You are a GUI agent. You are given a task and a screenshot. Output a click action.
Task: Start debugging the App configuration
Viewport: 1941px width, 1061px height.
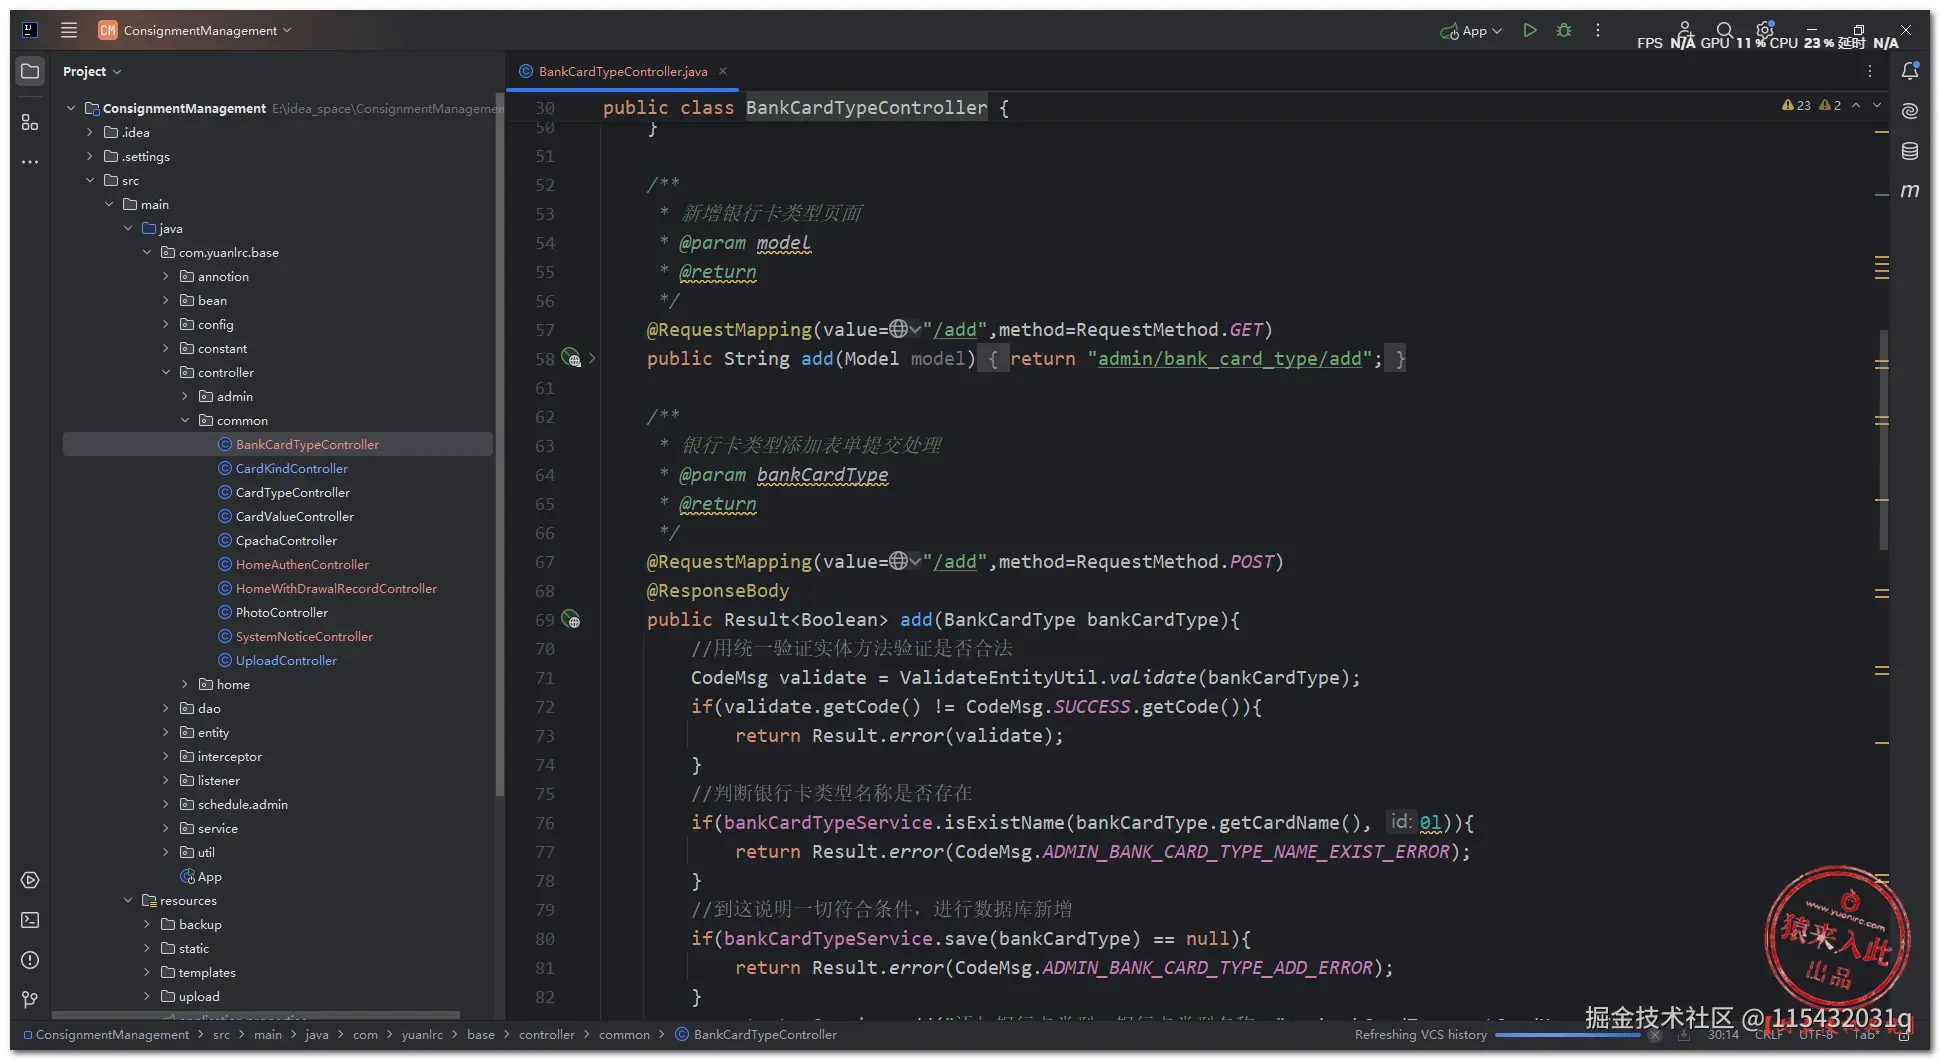[1564, 30]
